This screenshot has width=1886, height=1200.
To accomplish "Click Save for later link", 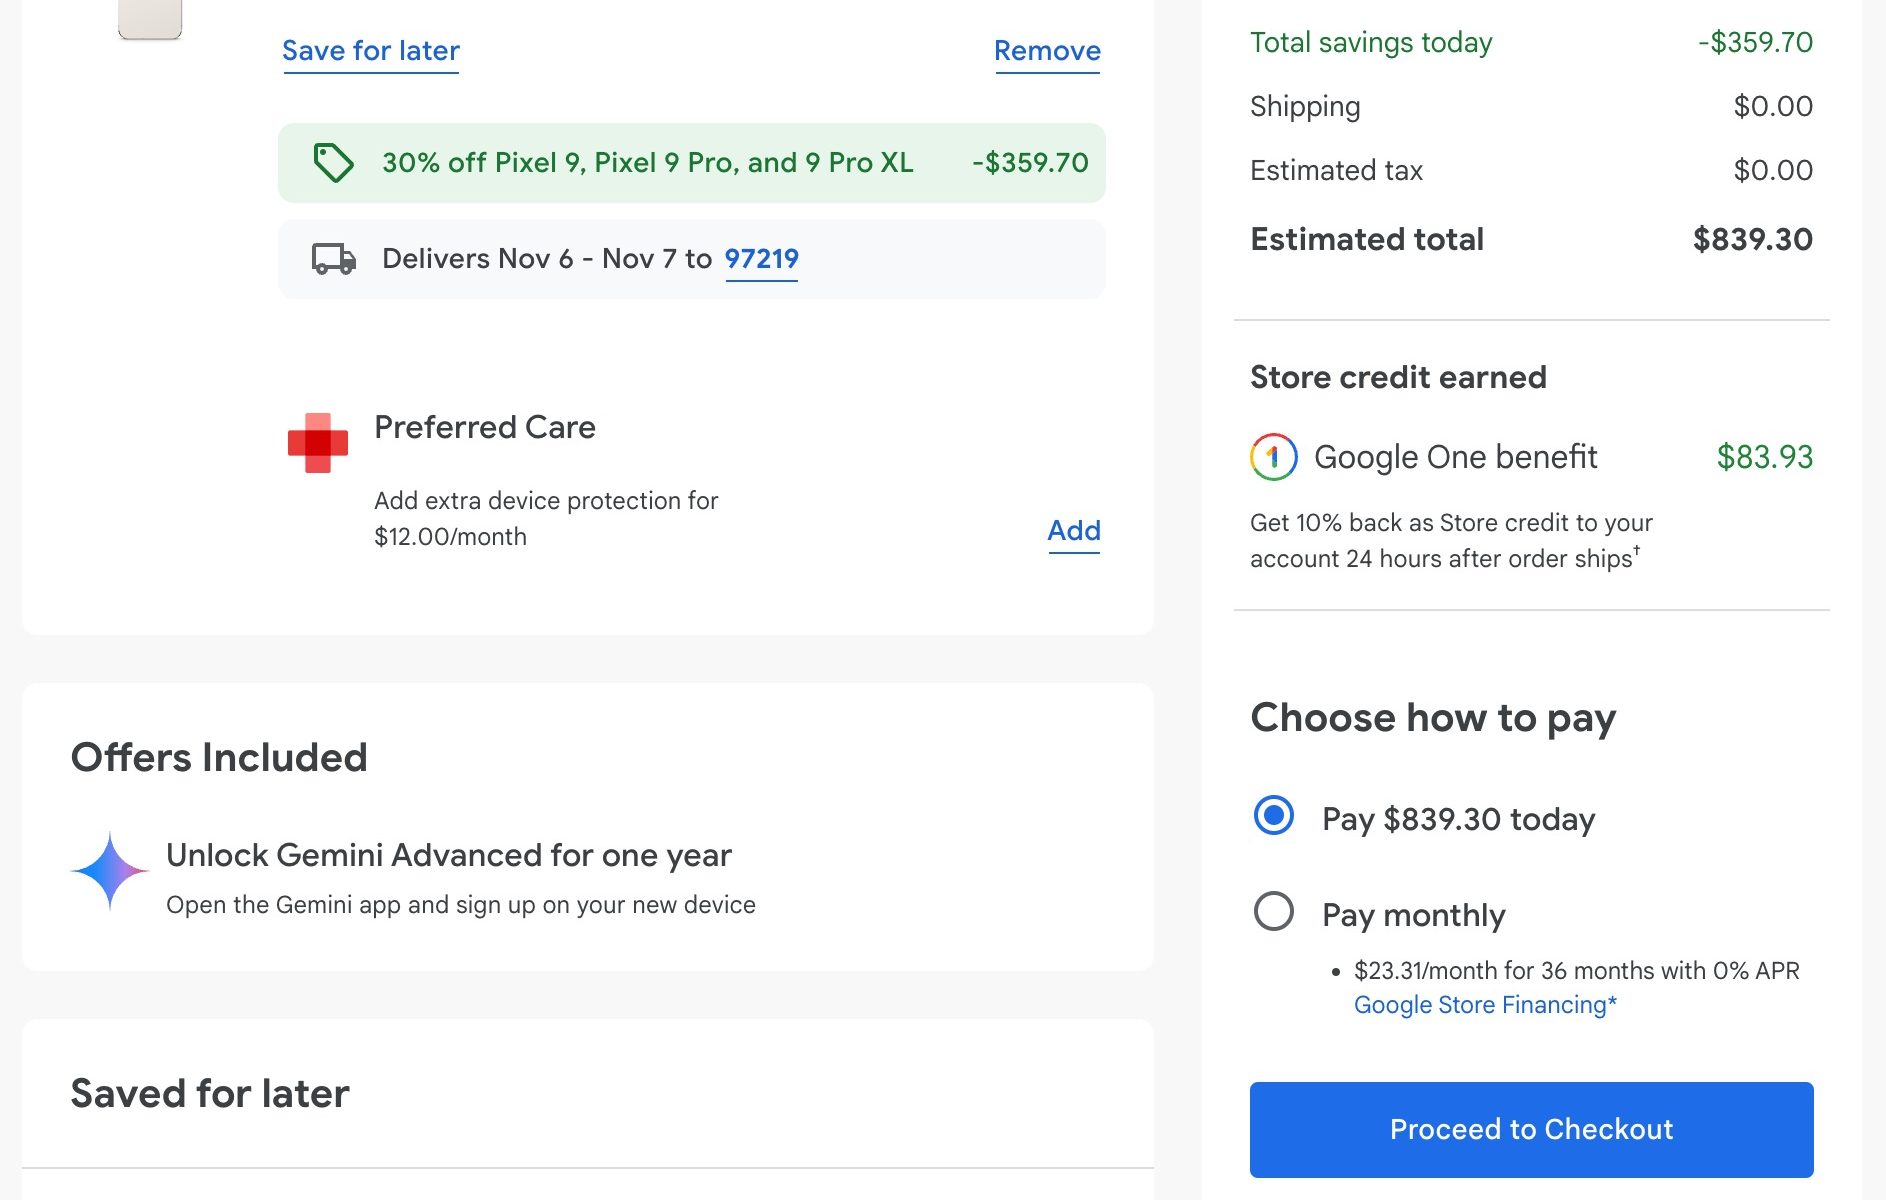I will (371, 51).
